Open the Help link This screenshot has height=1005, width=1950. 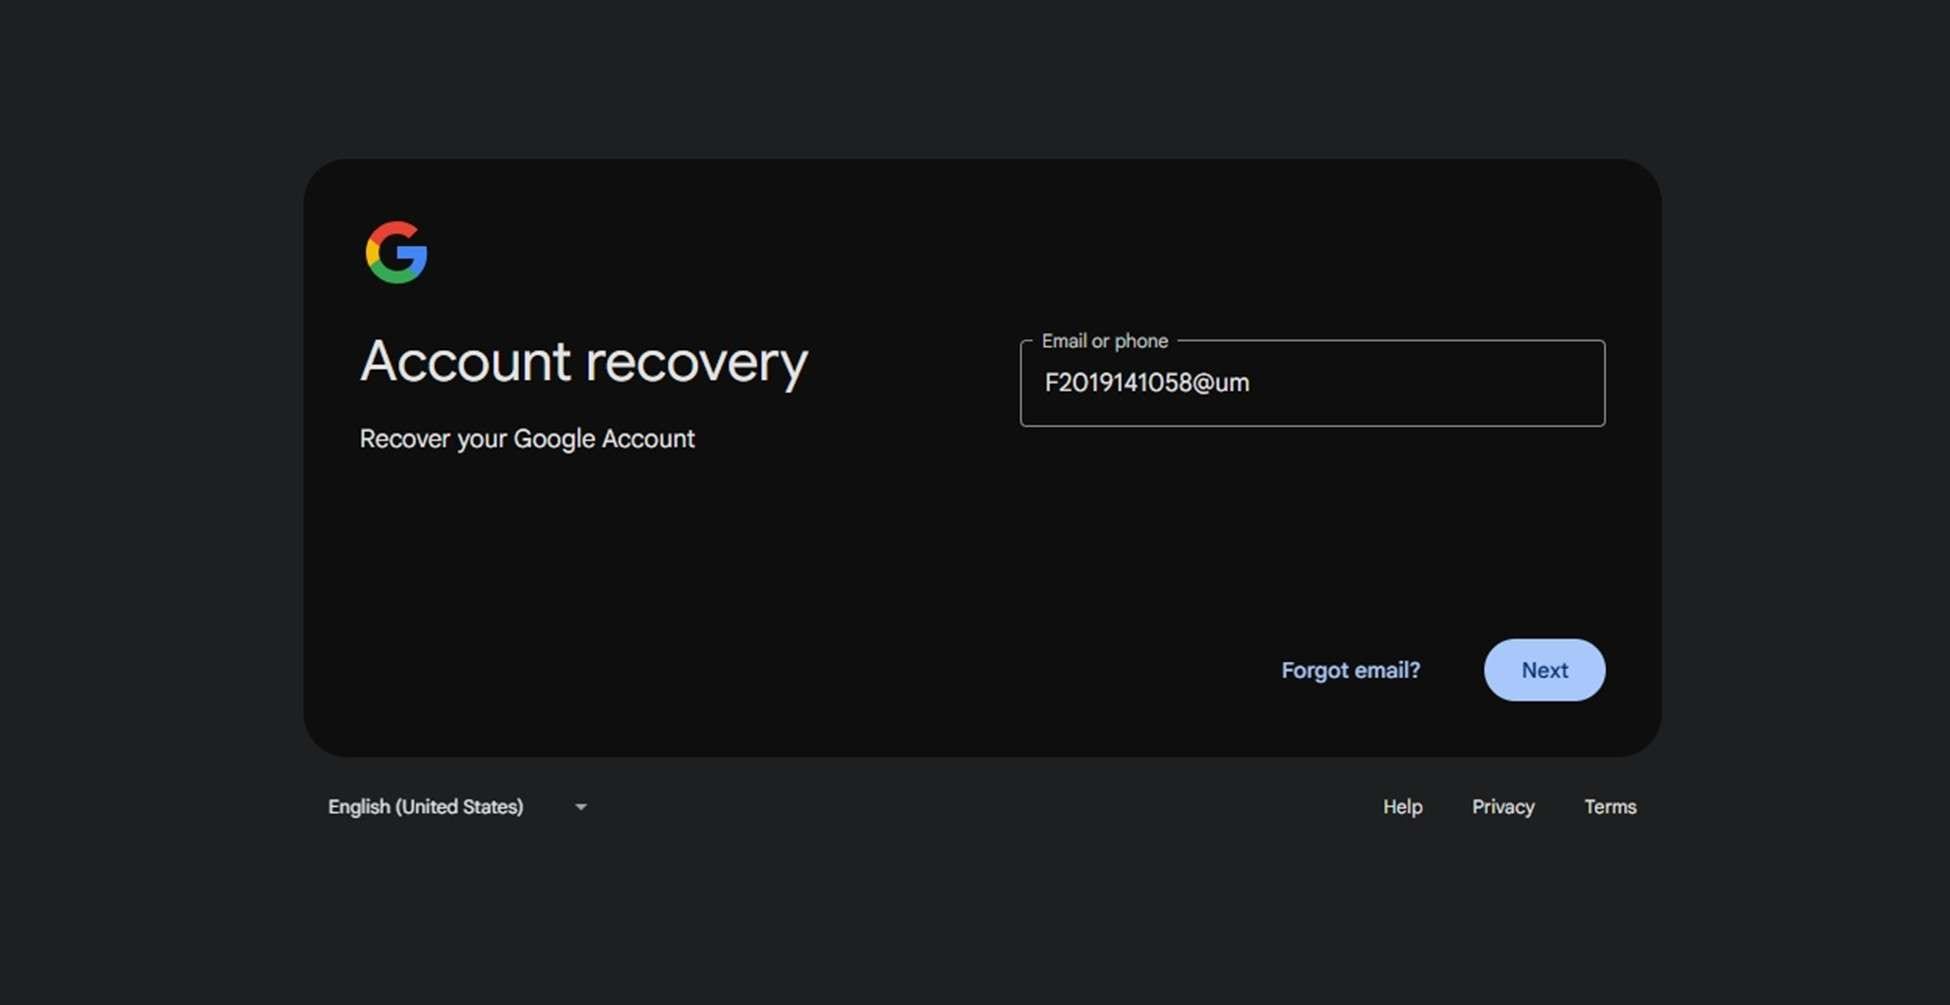click(1402, 807)
